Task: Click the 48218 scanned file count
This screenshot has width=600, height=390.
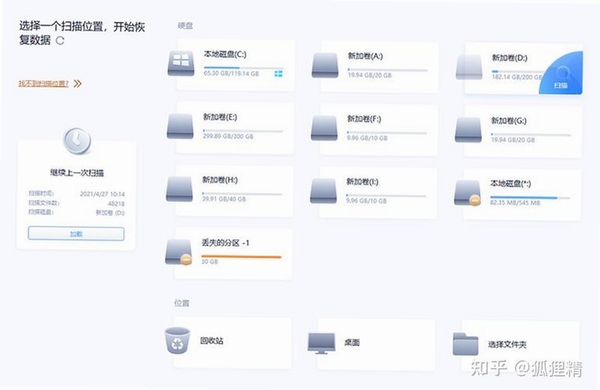Action: [x=116, y=204]
